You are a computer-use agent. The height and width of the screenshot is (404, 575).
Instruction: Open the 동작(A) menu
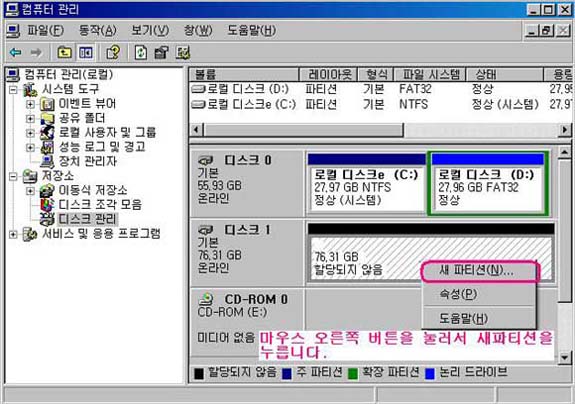[x=98, y=30]
